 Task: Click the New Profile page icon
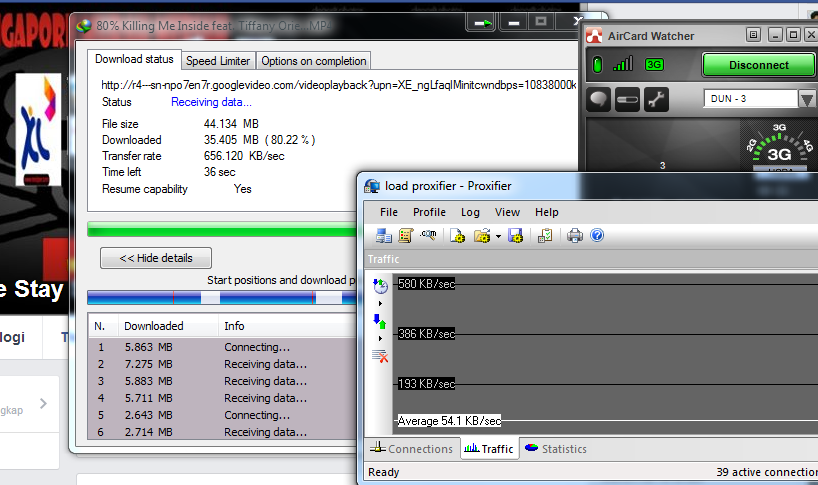(x=458, y=236)
